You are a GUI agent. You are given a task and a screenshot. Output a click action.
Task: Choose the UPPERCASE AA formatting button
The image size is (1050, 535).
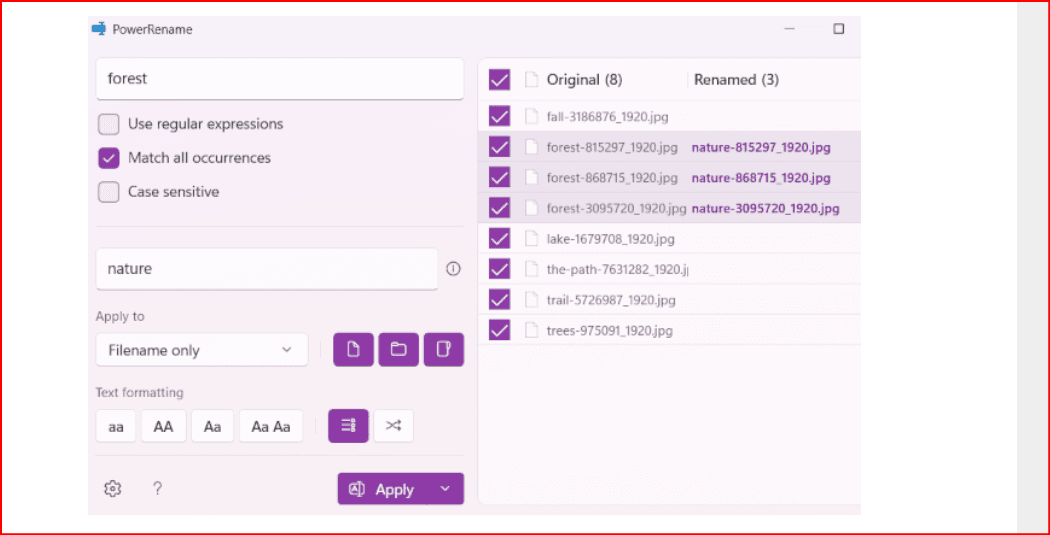click(x=163, y=426)
